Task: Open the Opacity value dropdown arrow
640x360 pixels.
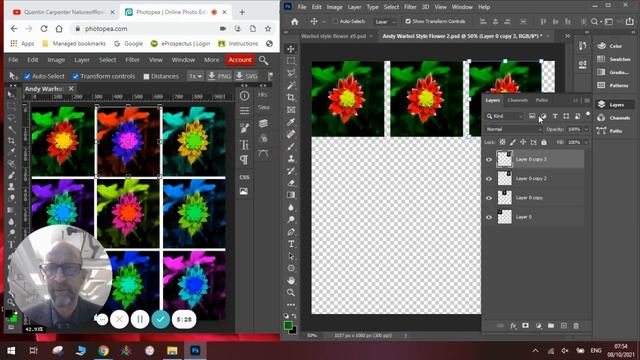Action: 587,129
